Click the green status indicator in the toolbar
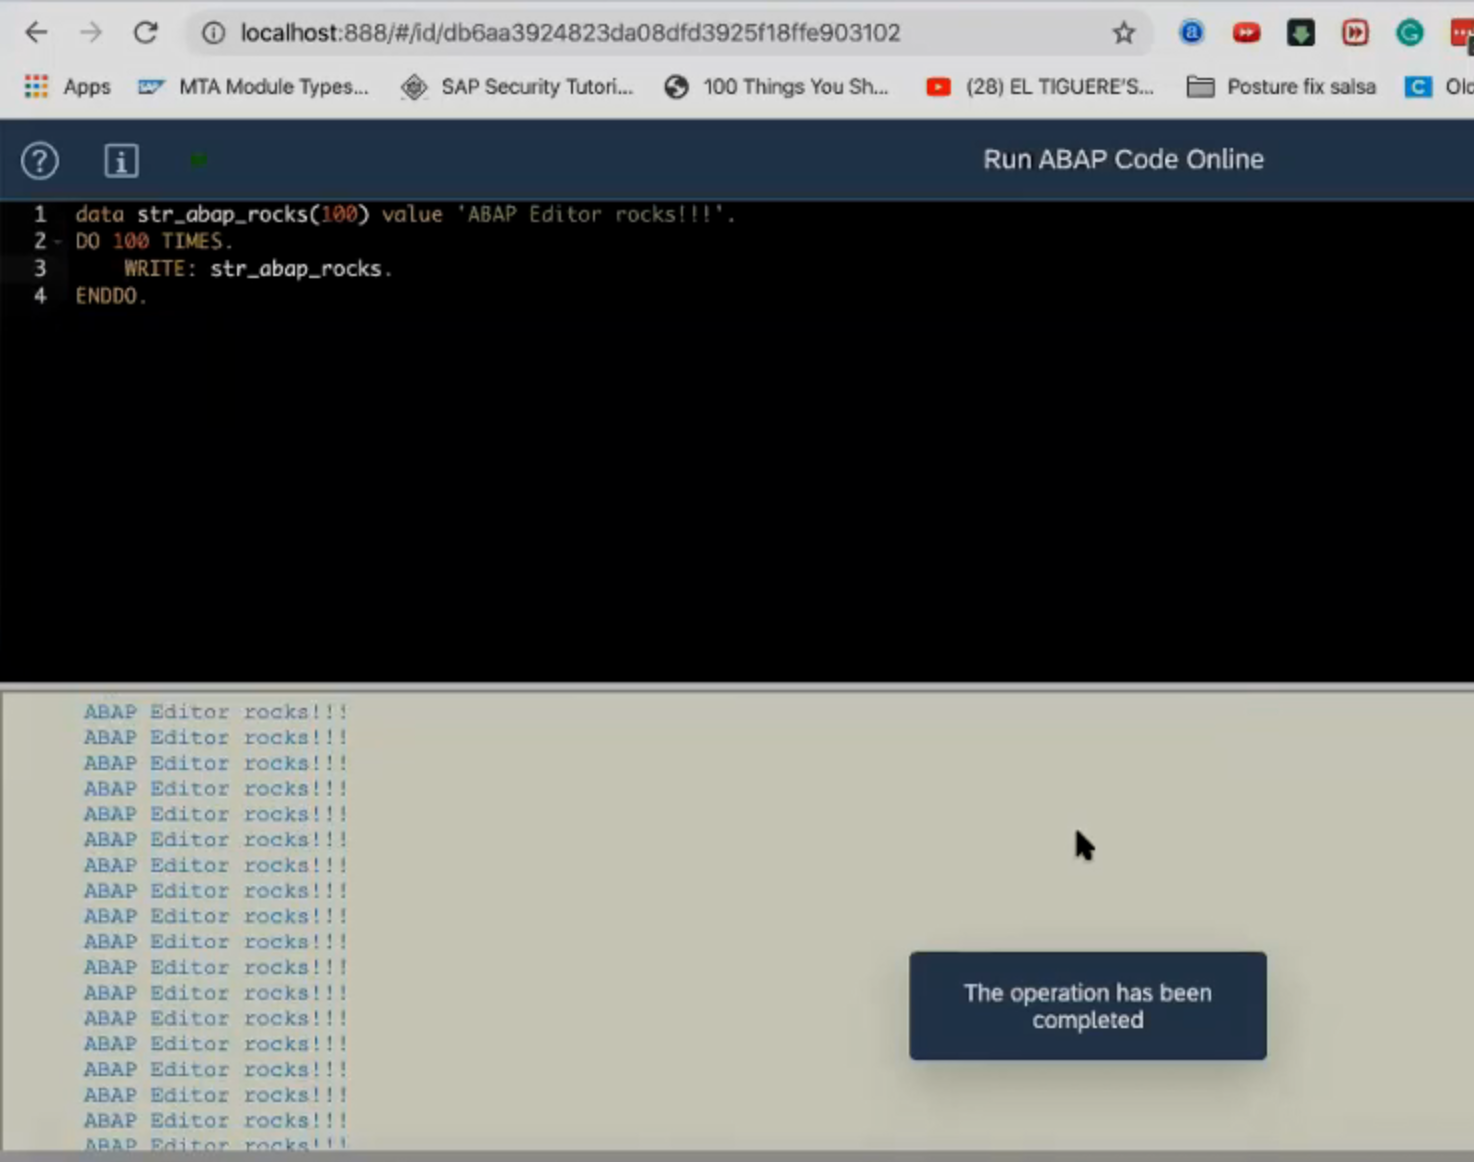Viewport: 1474px width, 1162px height. pyautogui.click(x=198, y=159)
